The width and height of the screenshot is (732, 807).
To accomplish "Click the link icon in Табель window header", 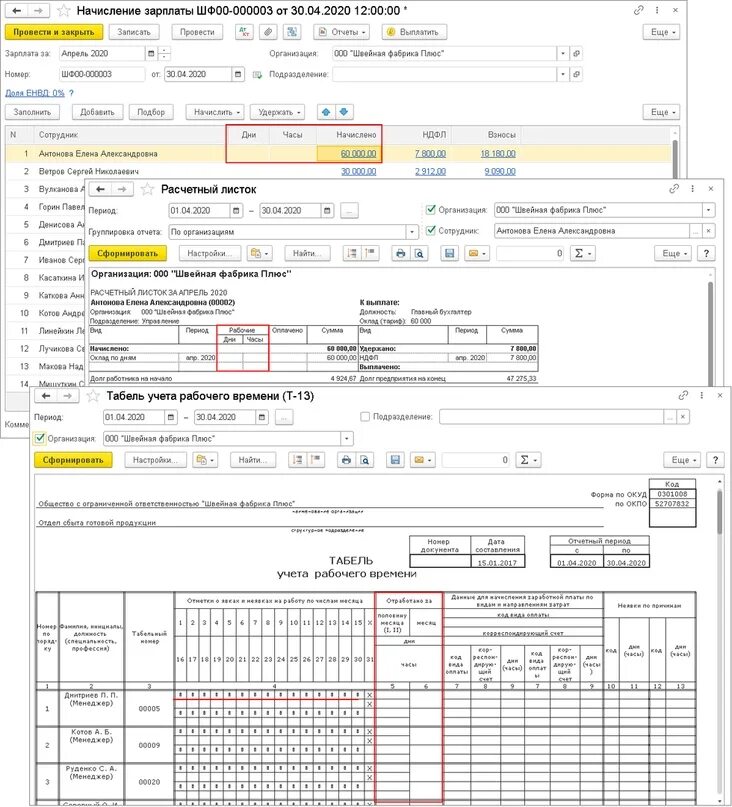I will pos(683,395).
